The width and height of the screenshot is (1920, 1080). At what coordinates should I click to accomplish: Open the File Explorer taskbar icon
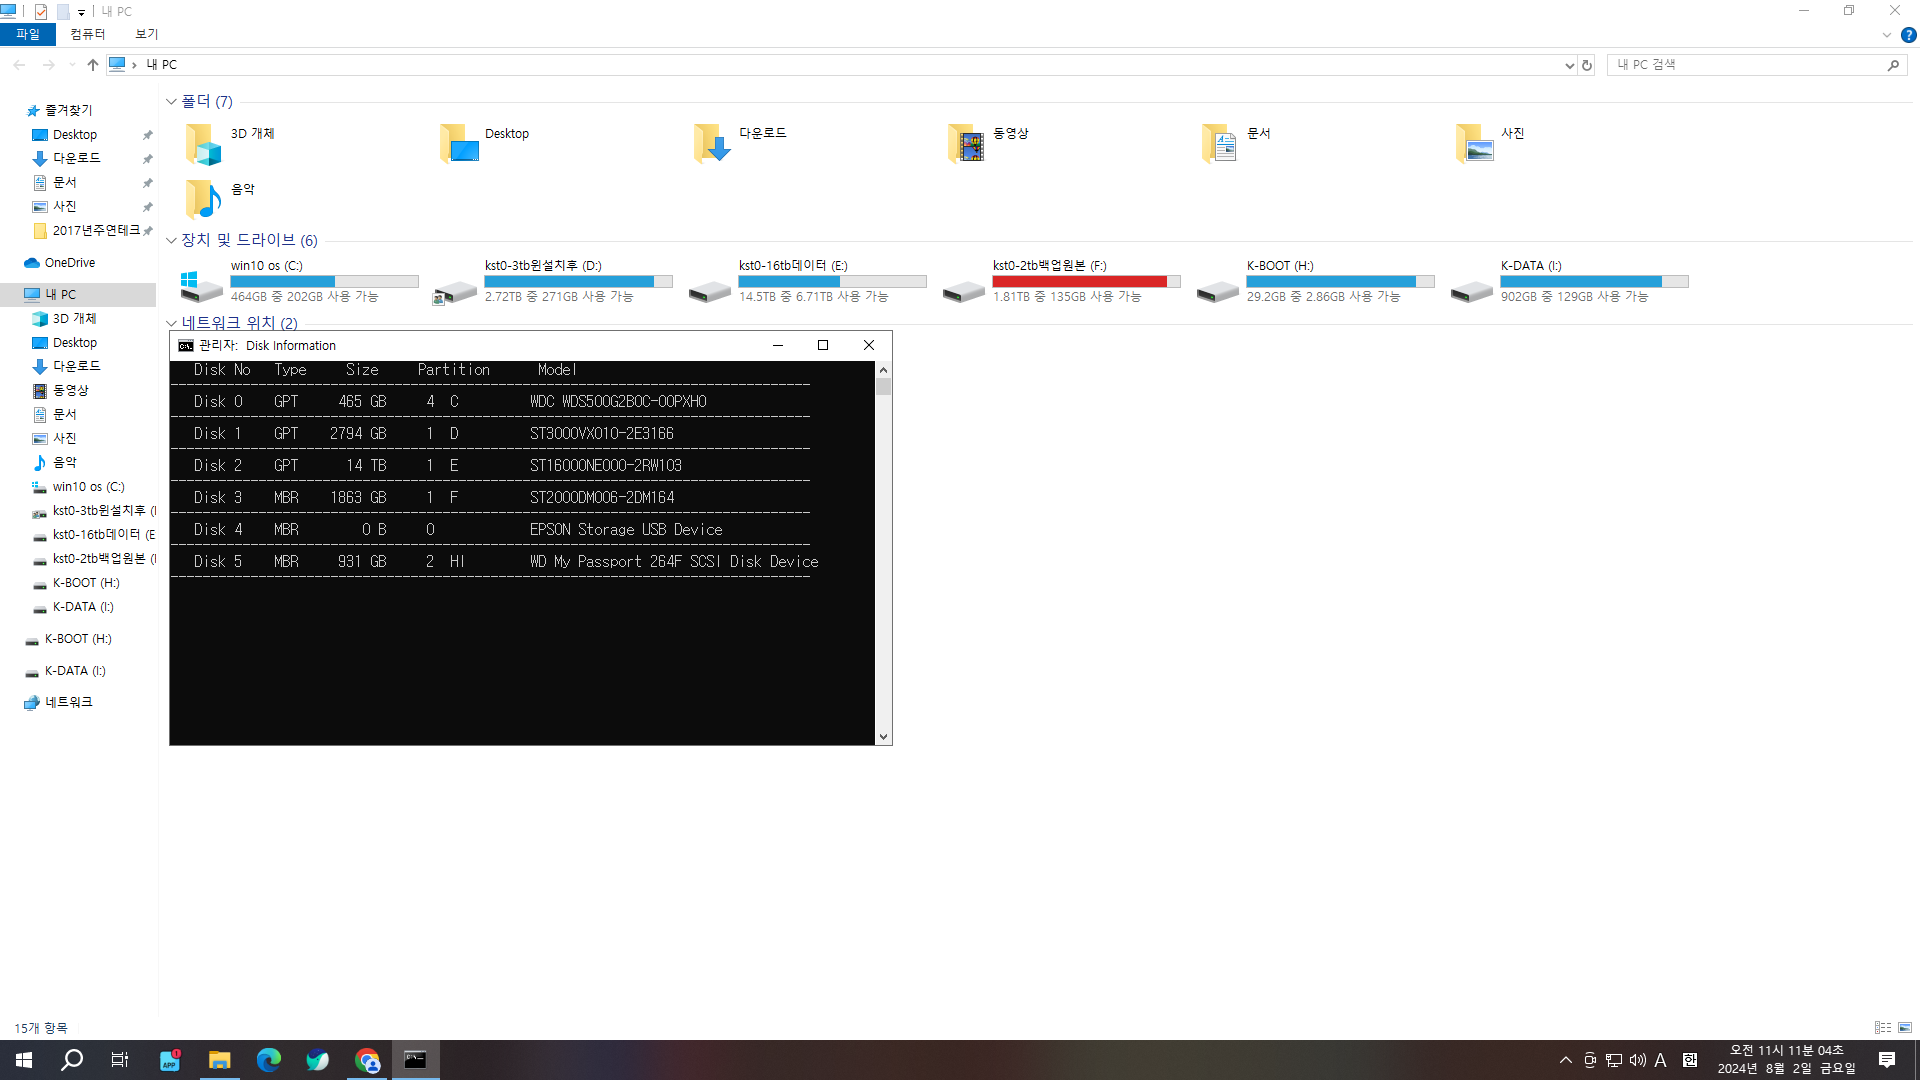point(219,1060)
